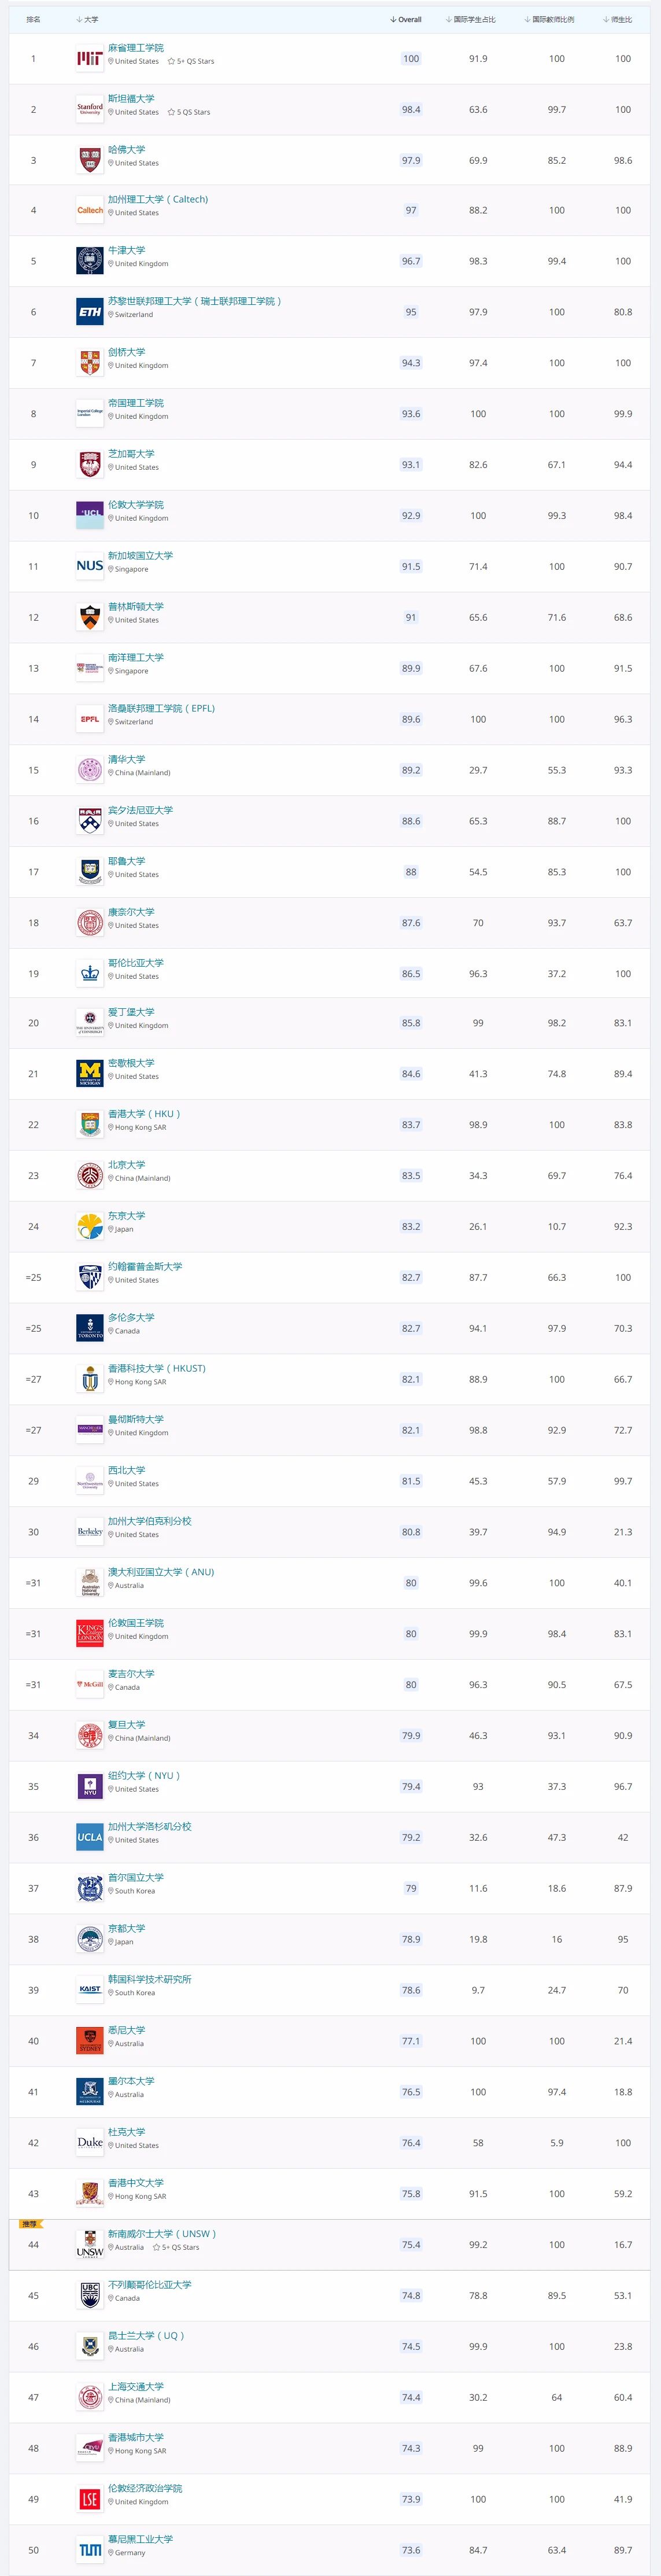Open the 清华大学 university link
661x2576 pixels.
(127, 759)
